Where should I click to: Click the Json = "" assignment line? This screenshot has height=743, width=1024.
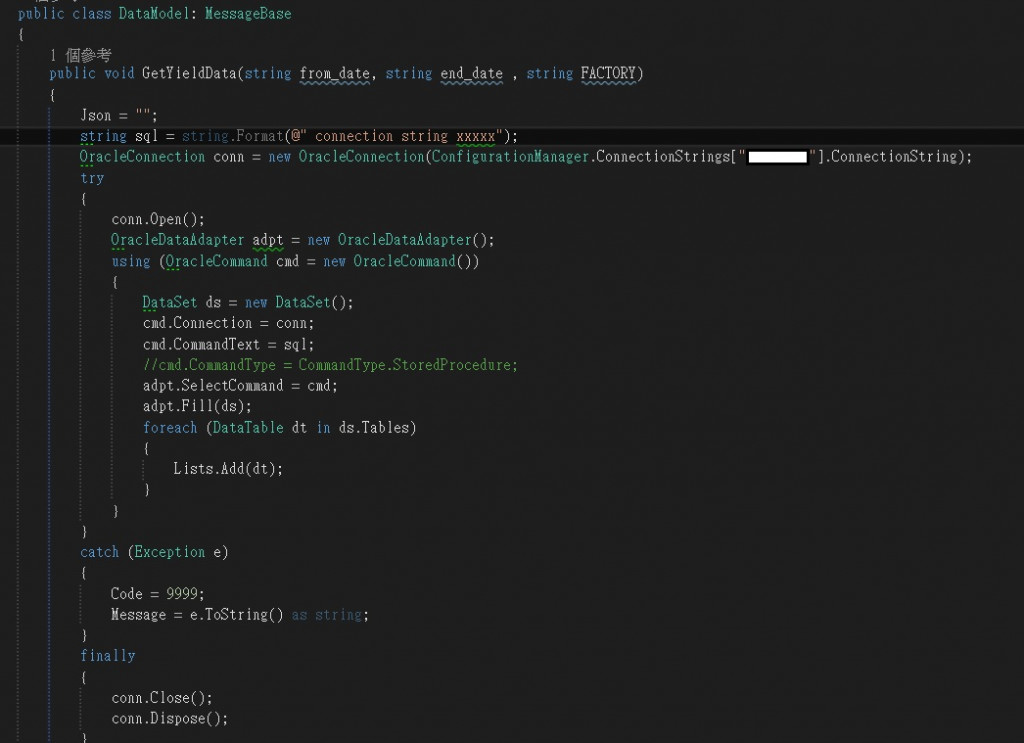(x=119, y=116)
